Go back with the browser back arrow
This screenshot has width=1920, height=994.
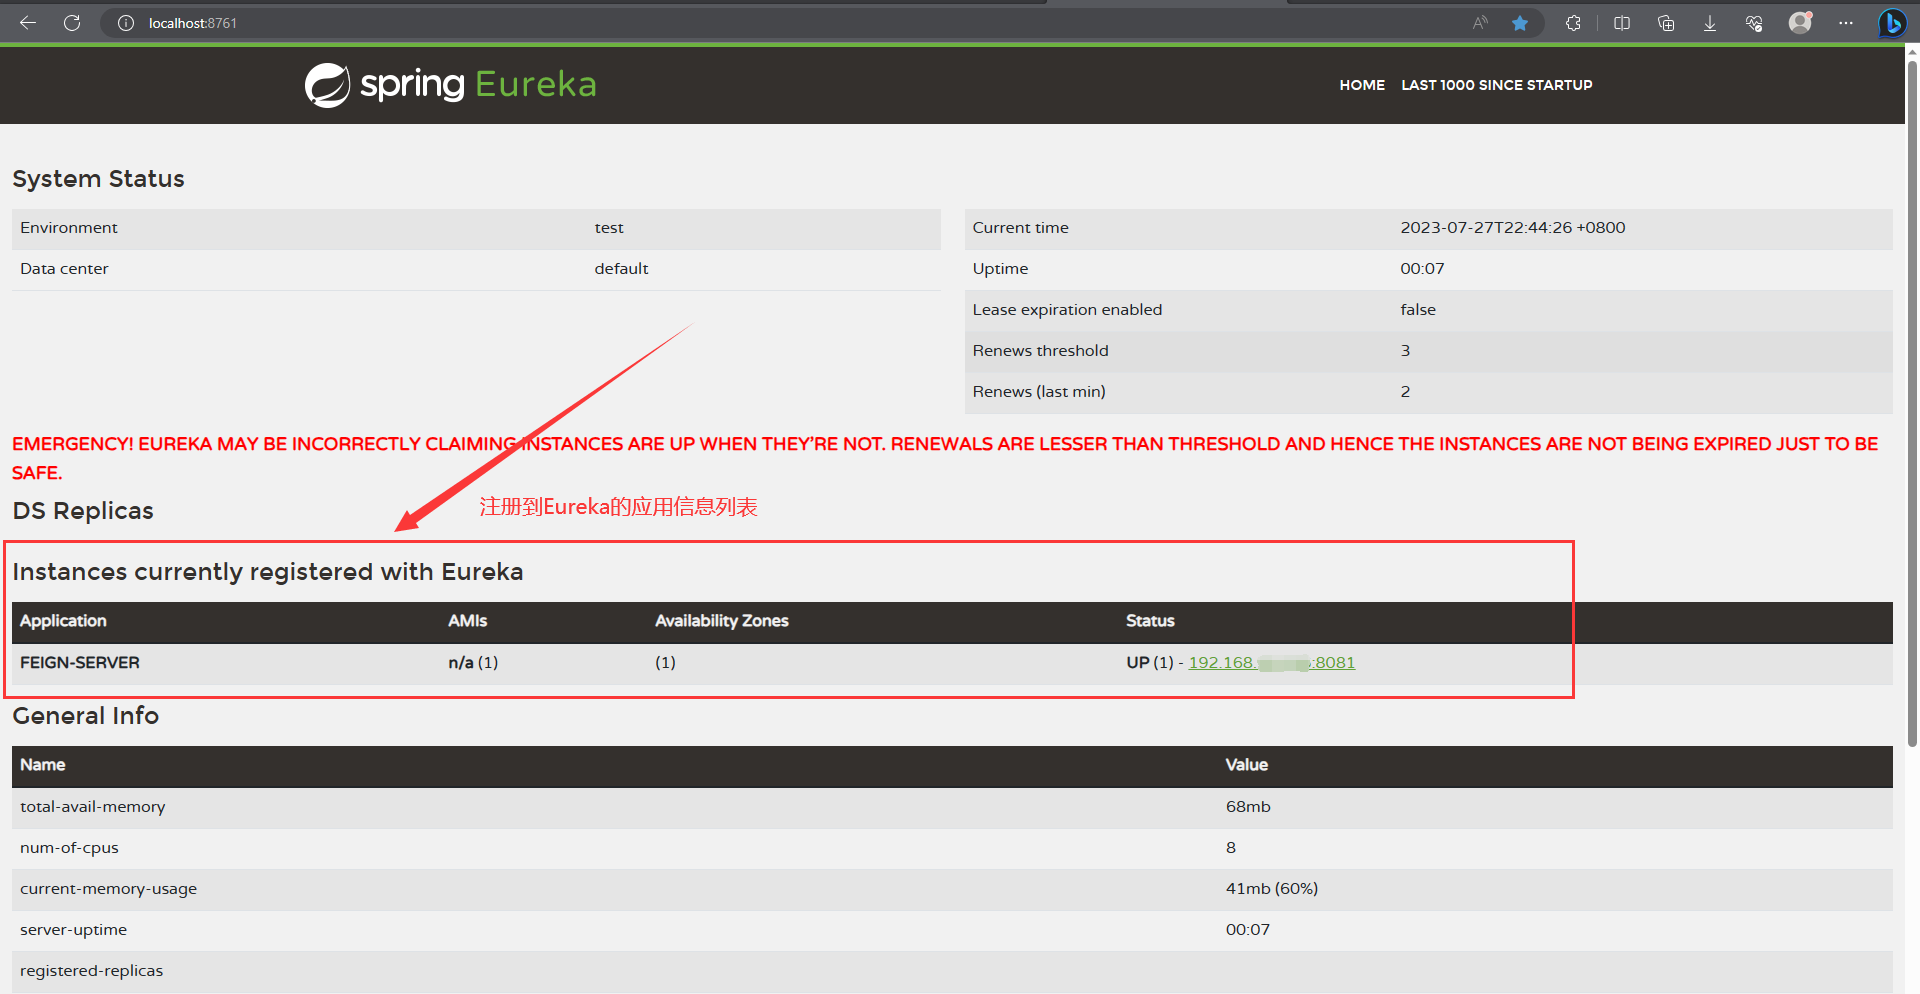click(x=28, y=23)
